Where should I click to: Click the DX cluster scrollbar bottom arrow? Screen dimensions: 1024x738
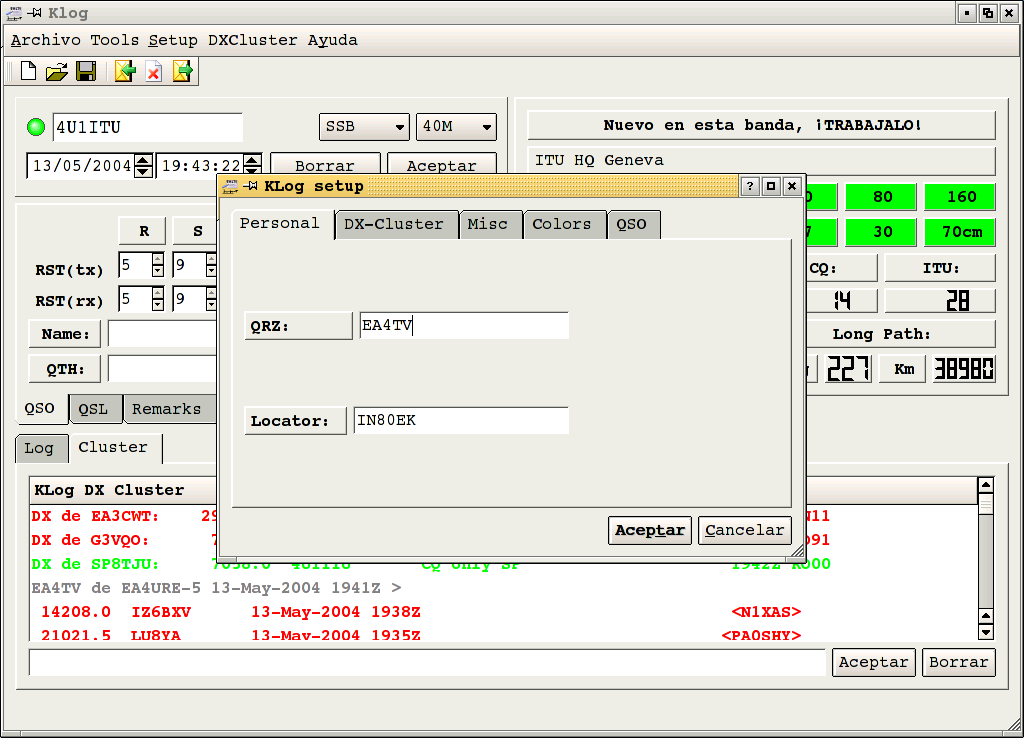click(985, 632)
